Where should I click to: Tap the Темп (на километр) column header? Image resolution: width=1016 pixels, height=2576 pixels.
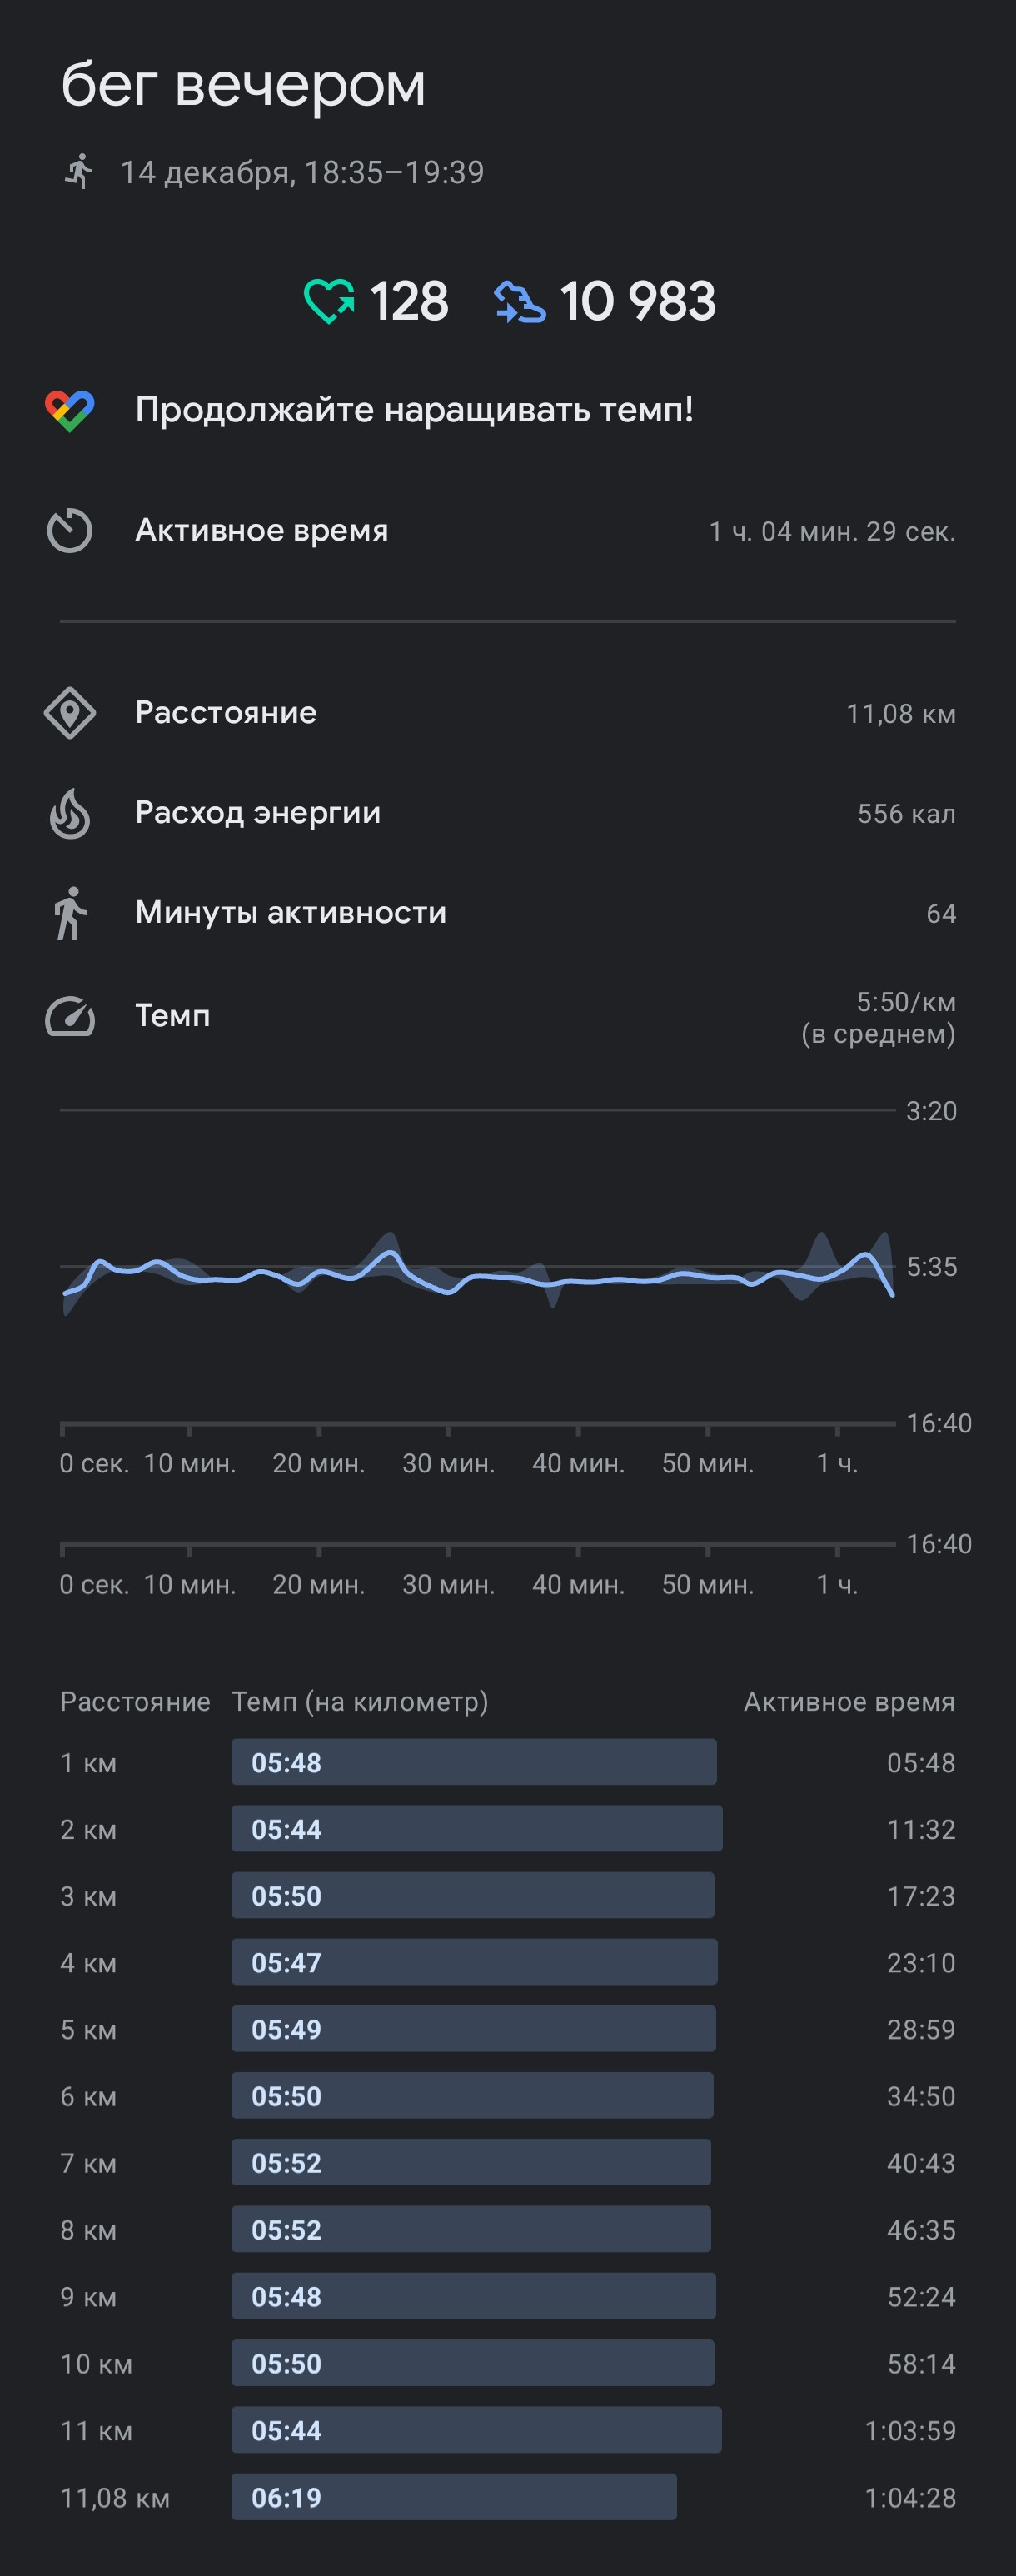point(360,1701)
